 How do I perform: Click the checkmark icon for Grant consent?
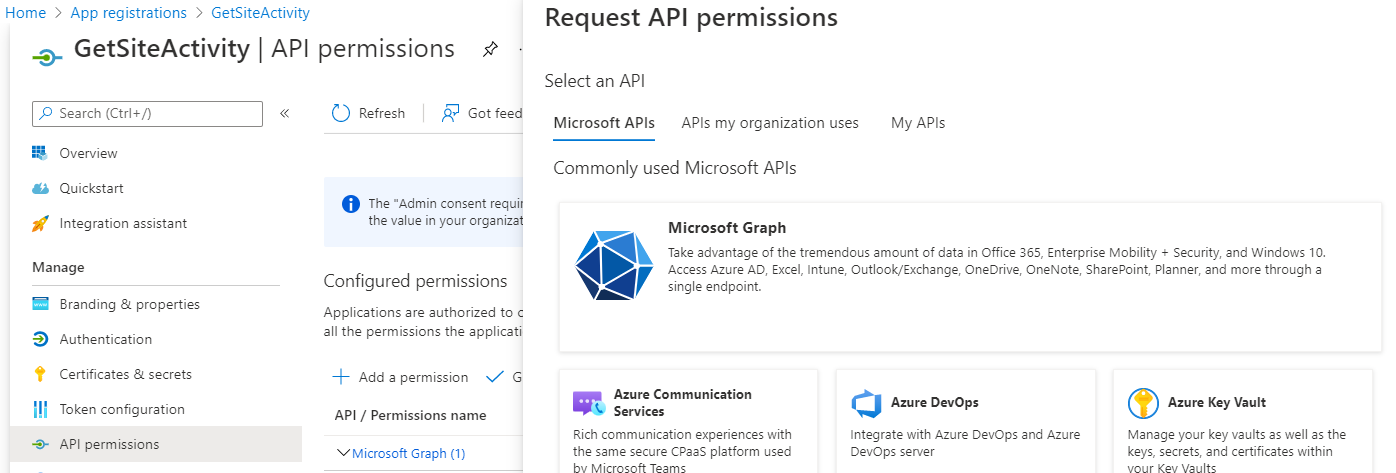tap(494, 377)
